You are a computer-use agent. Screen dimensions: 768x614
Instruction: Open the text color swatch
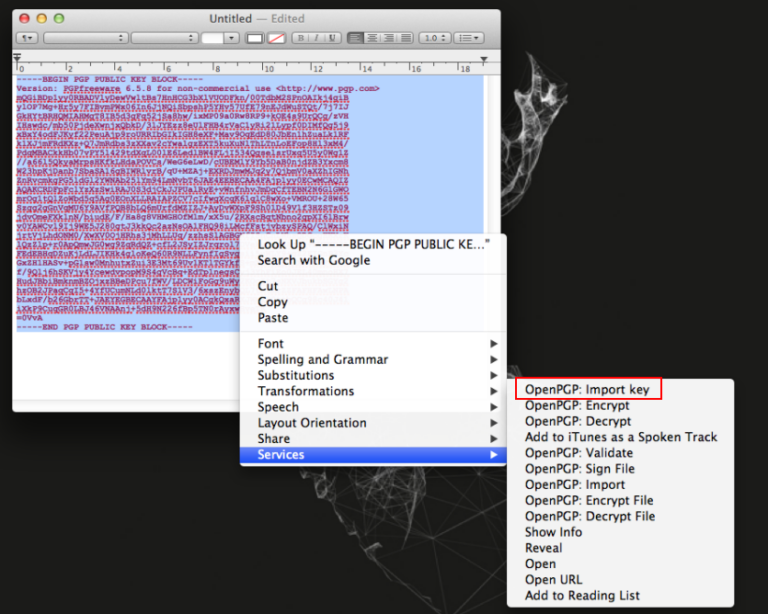click(x=255, y=38)
